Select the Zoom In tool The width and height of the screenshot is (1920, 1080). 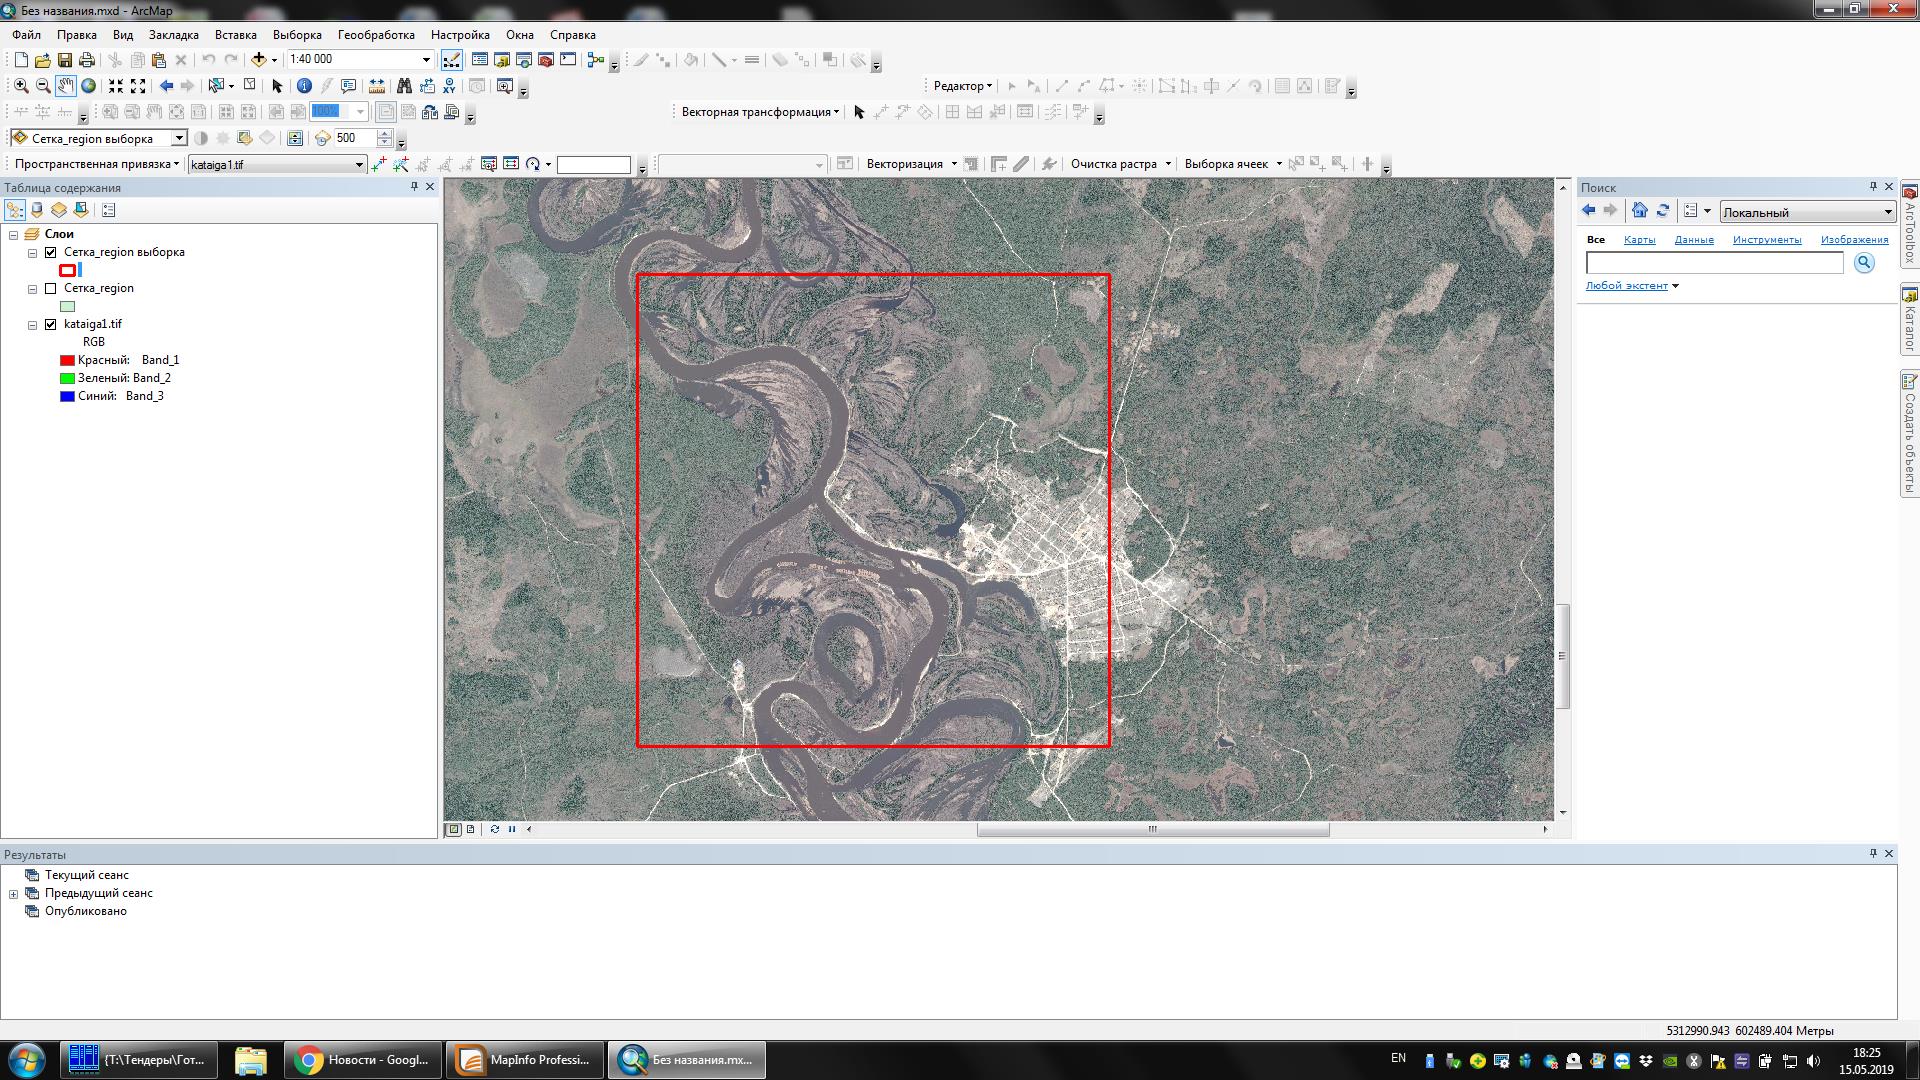[x=21, y=86]
